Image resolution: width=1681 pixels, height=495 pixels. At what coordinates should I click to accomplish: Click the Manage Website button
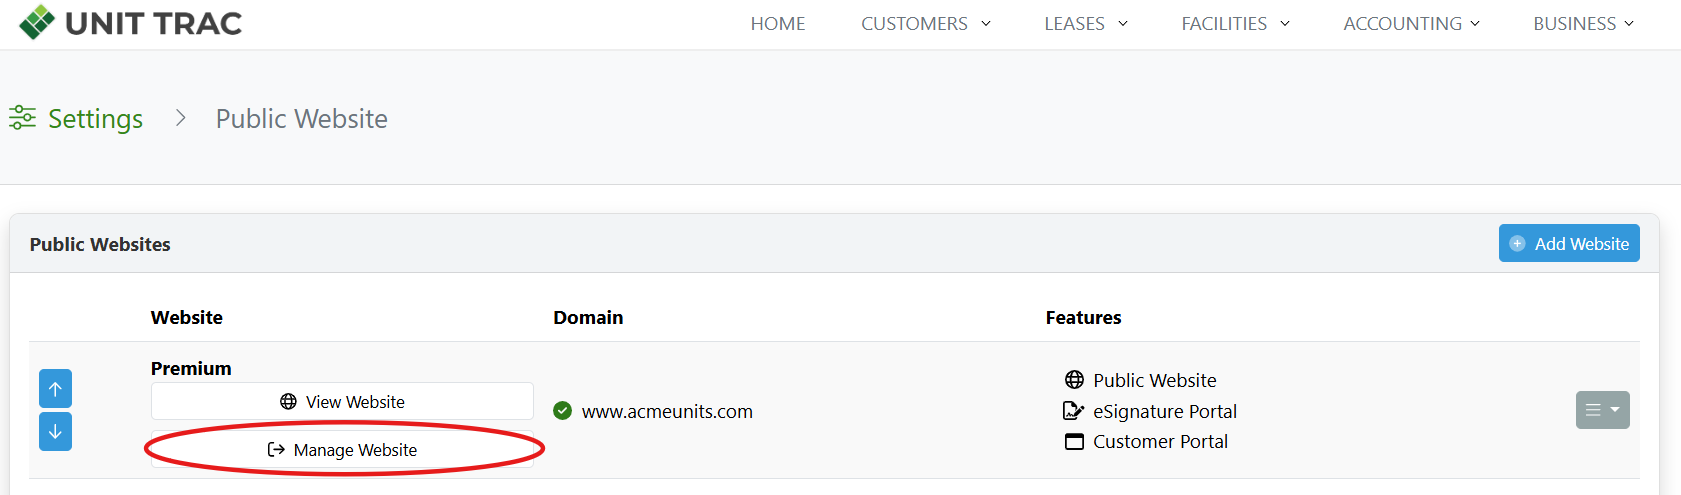point(342,450)
